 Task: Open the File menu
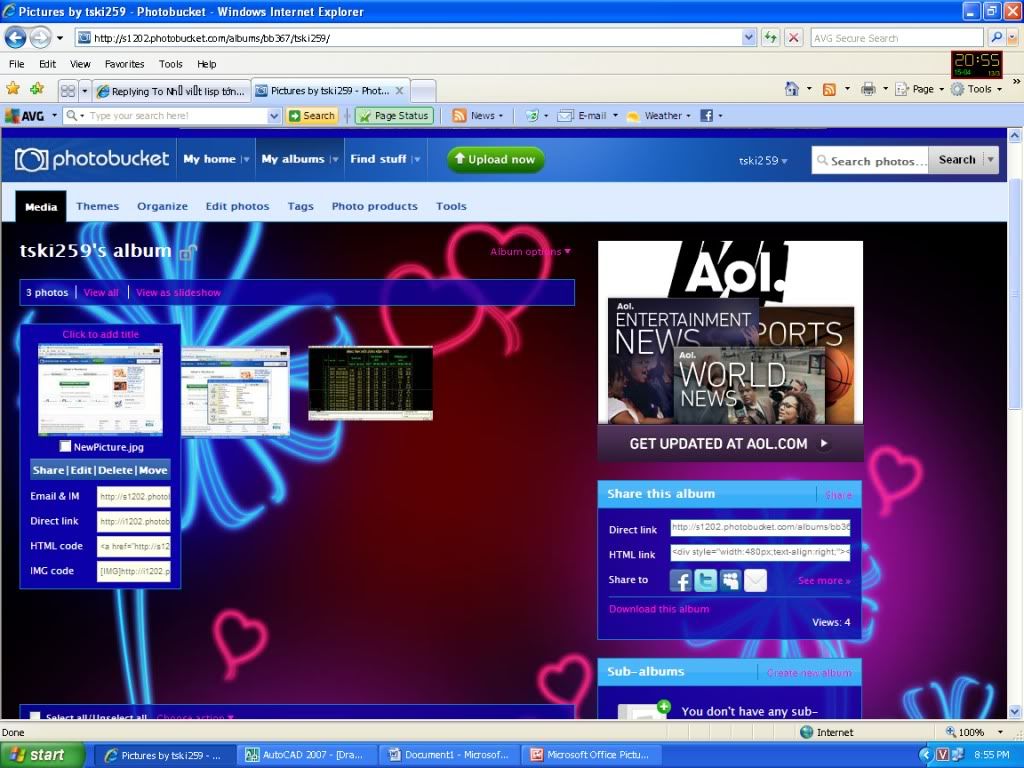(x=16, y=64)
